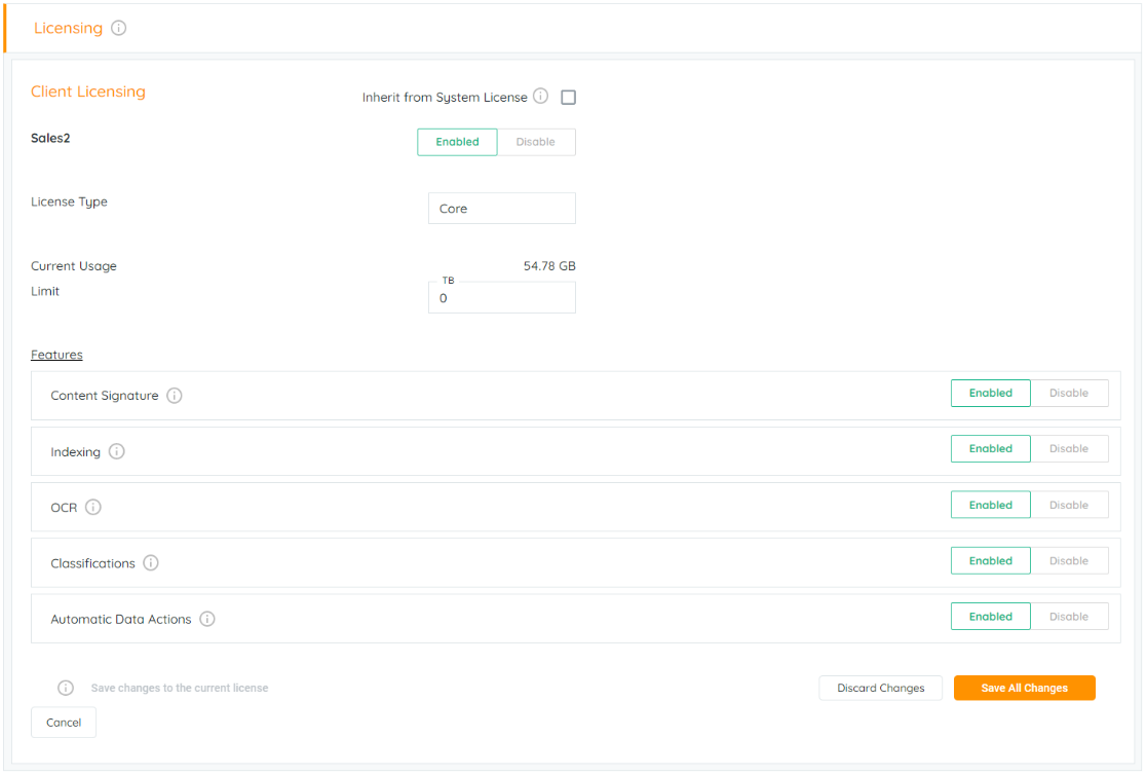Check the Inherit from System License checkbox
Image resolution: width=1147 pixels, height=774 pixels.
tap(568, 98)
